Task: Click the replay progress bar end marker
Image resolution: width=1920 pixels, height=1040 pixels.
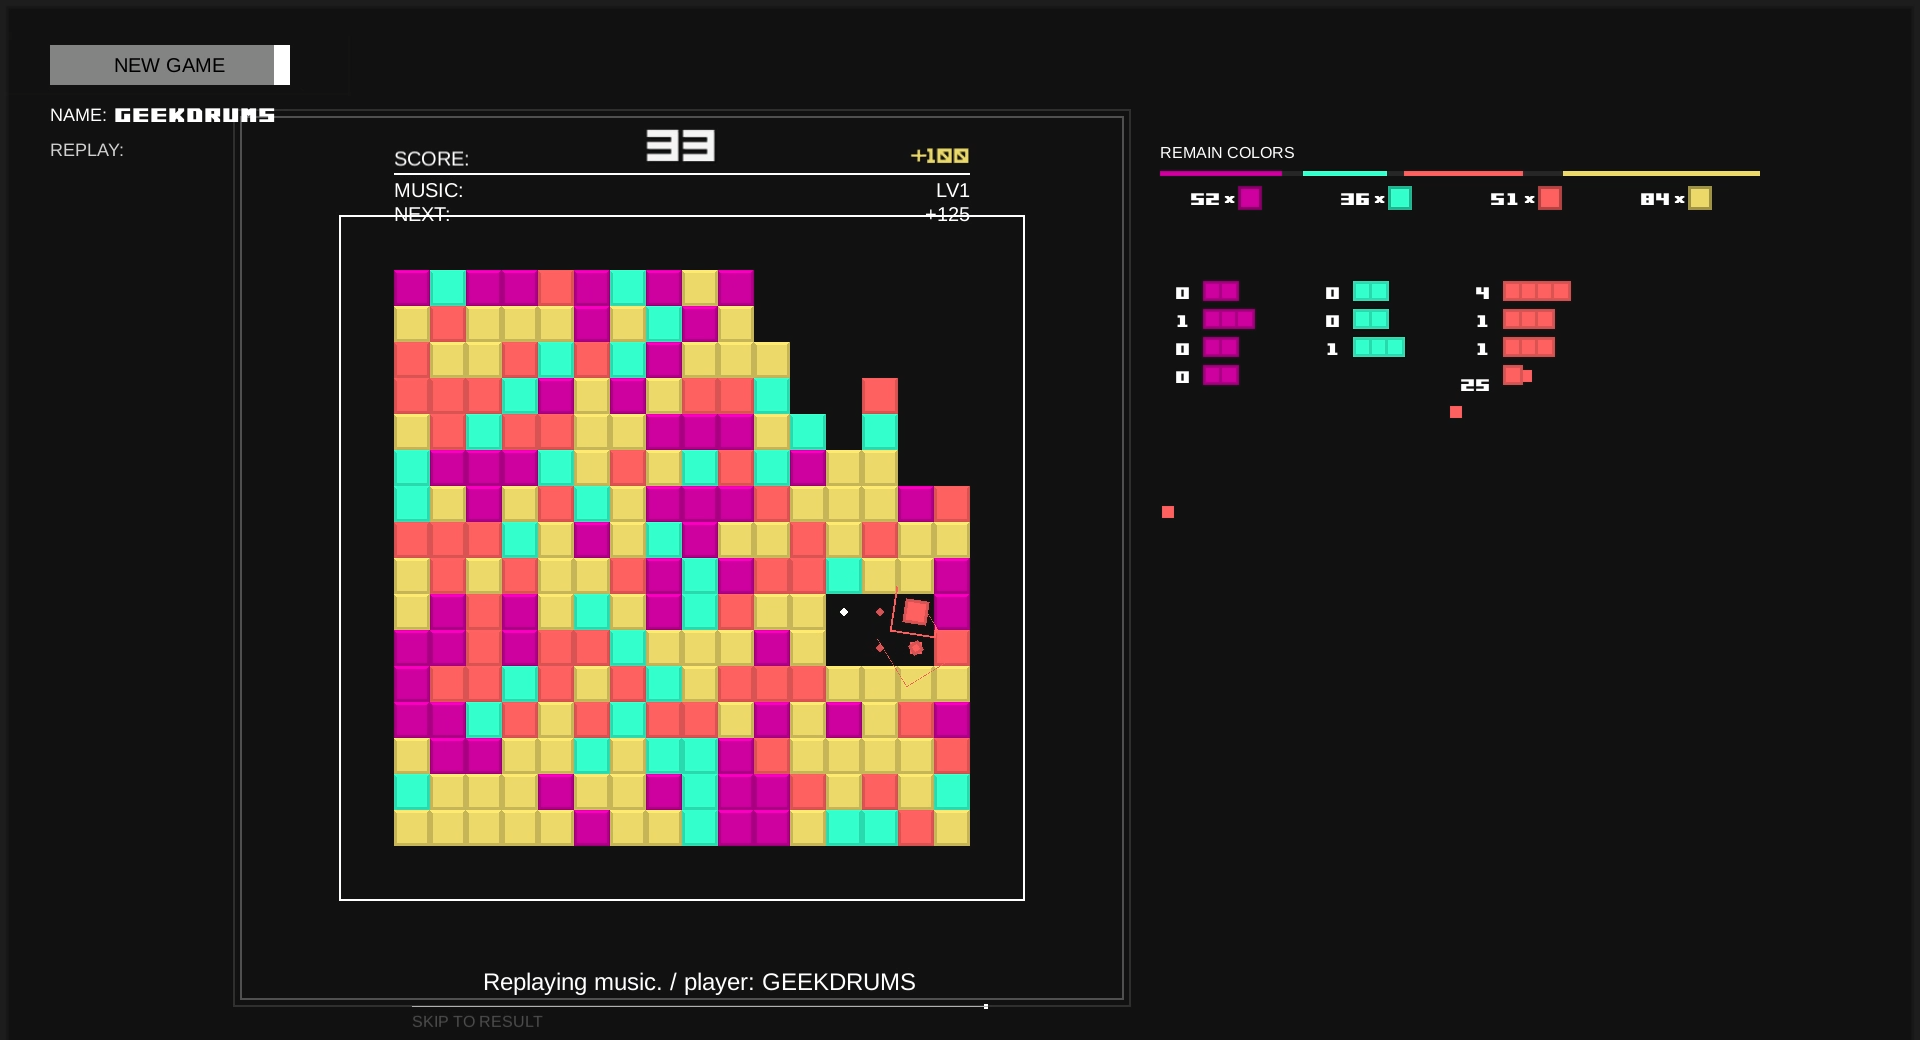Action: click(x=986, y=1006)
